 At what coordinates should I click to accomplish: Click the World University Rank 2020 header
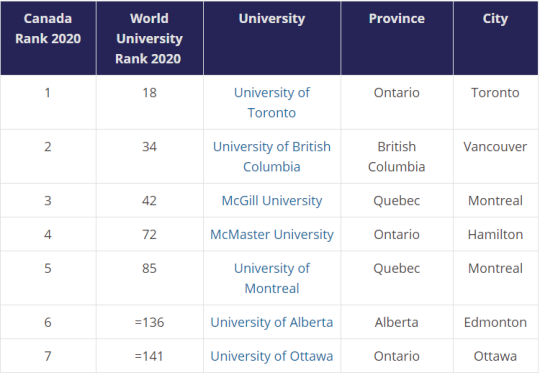click(149, 38)
